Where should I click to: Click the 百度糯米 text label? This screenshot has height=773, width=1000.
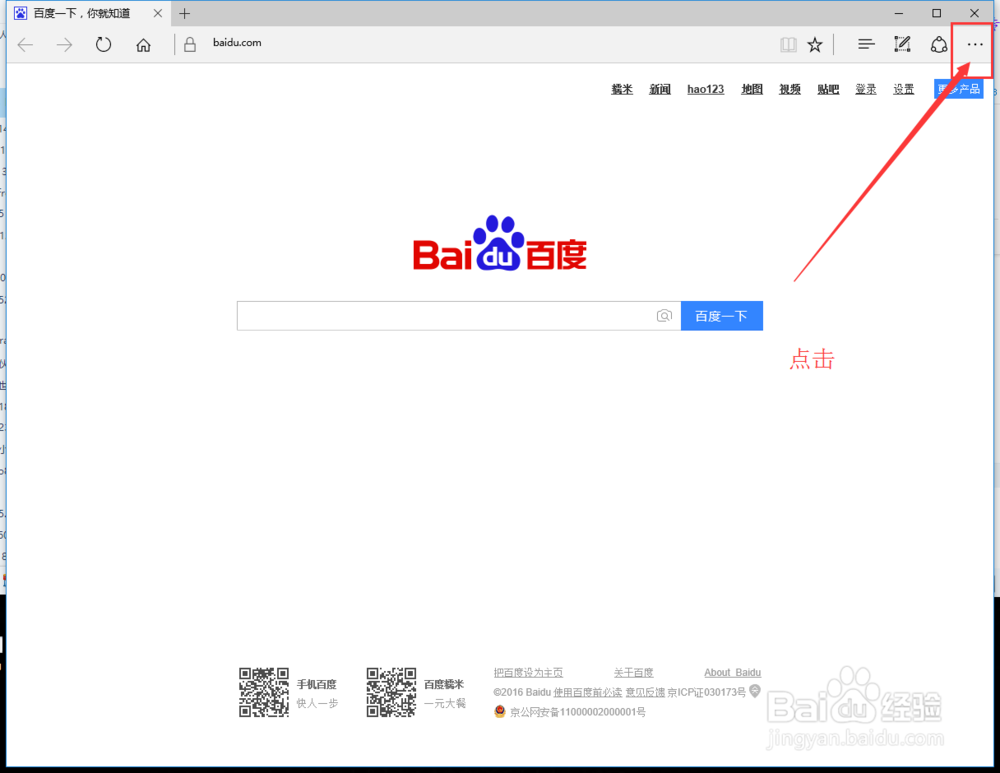pyautogui.click(x=444, y=684)
